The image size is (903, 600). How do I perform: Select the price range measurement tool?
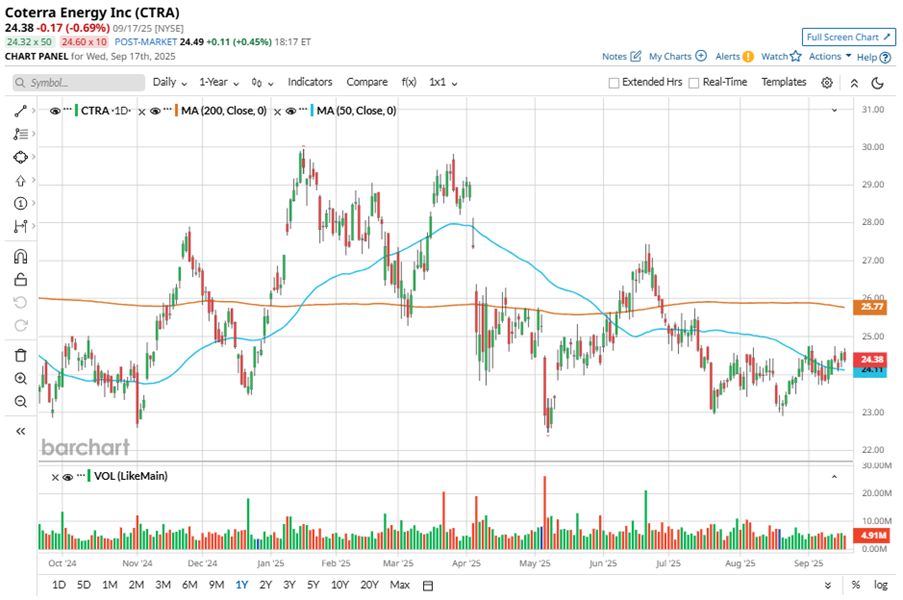pyautogui.click(x=21, y=226)
